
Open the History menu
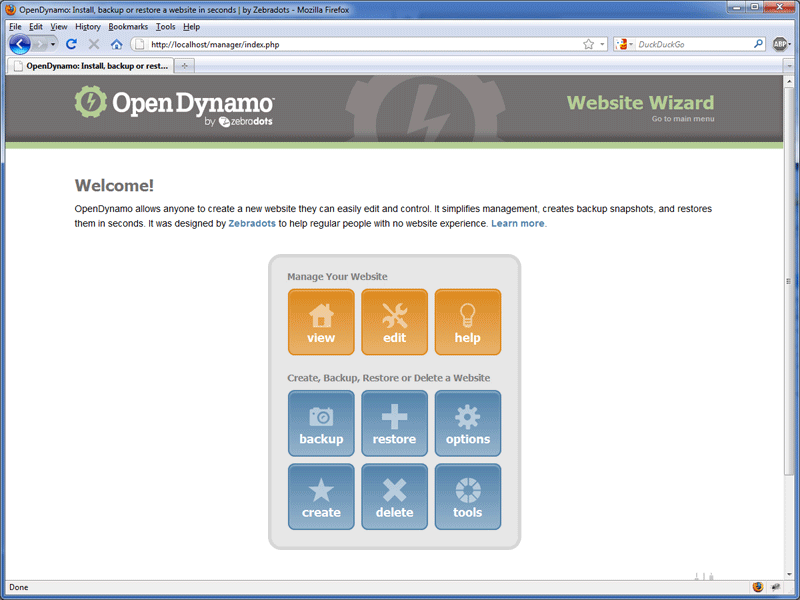click(88, 26)
